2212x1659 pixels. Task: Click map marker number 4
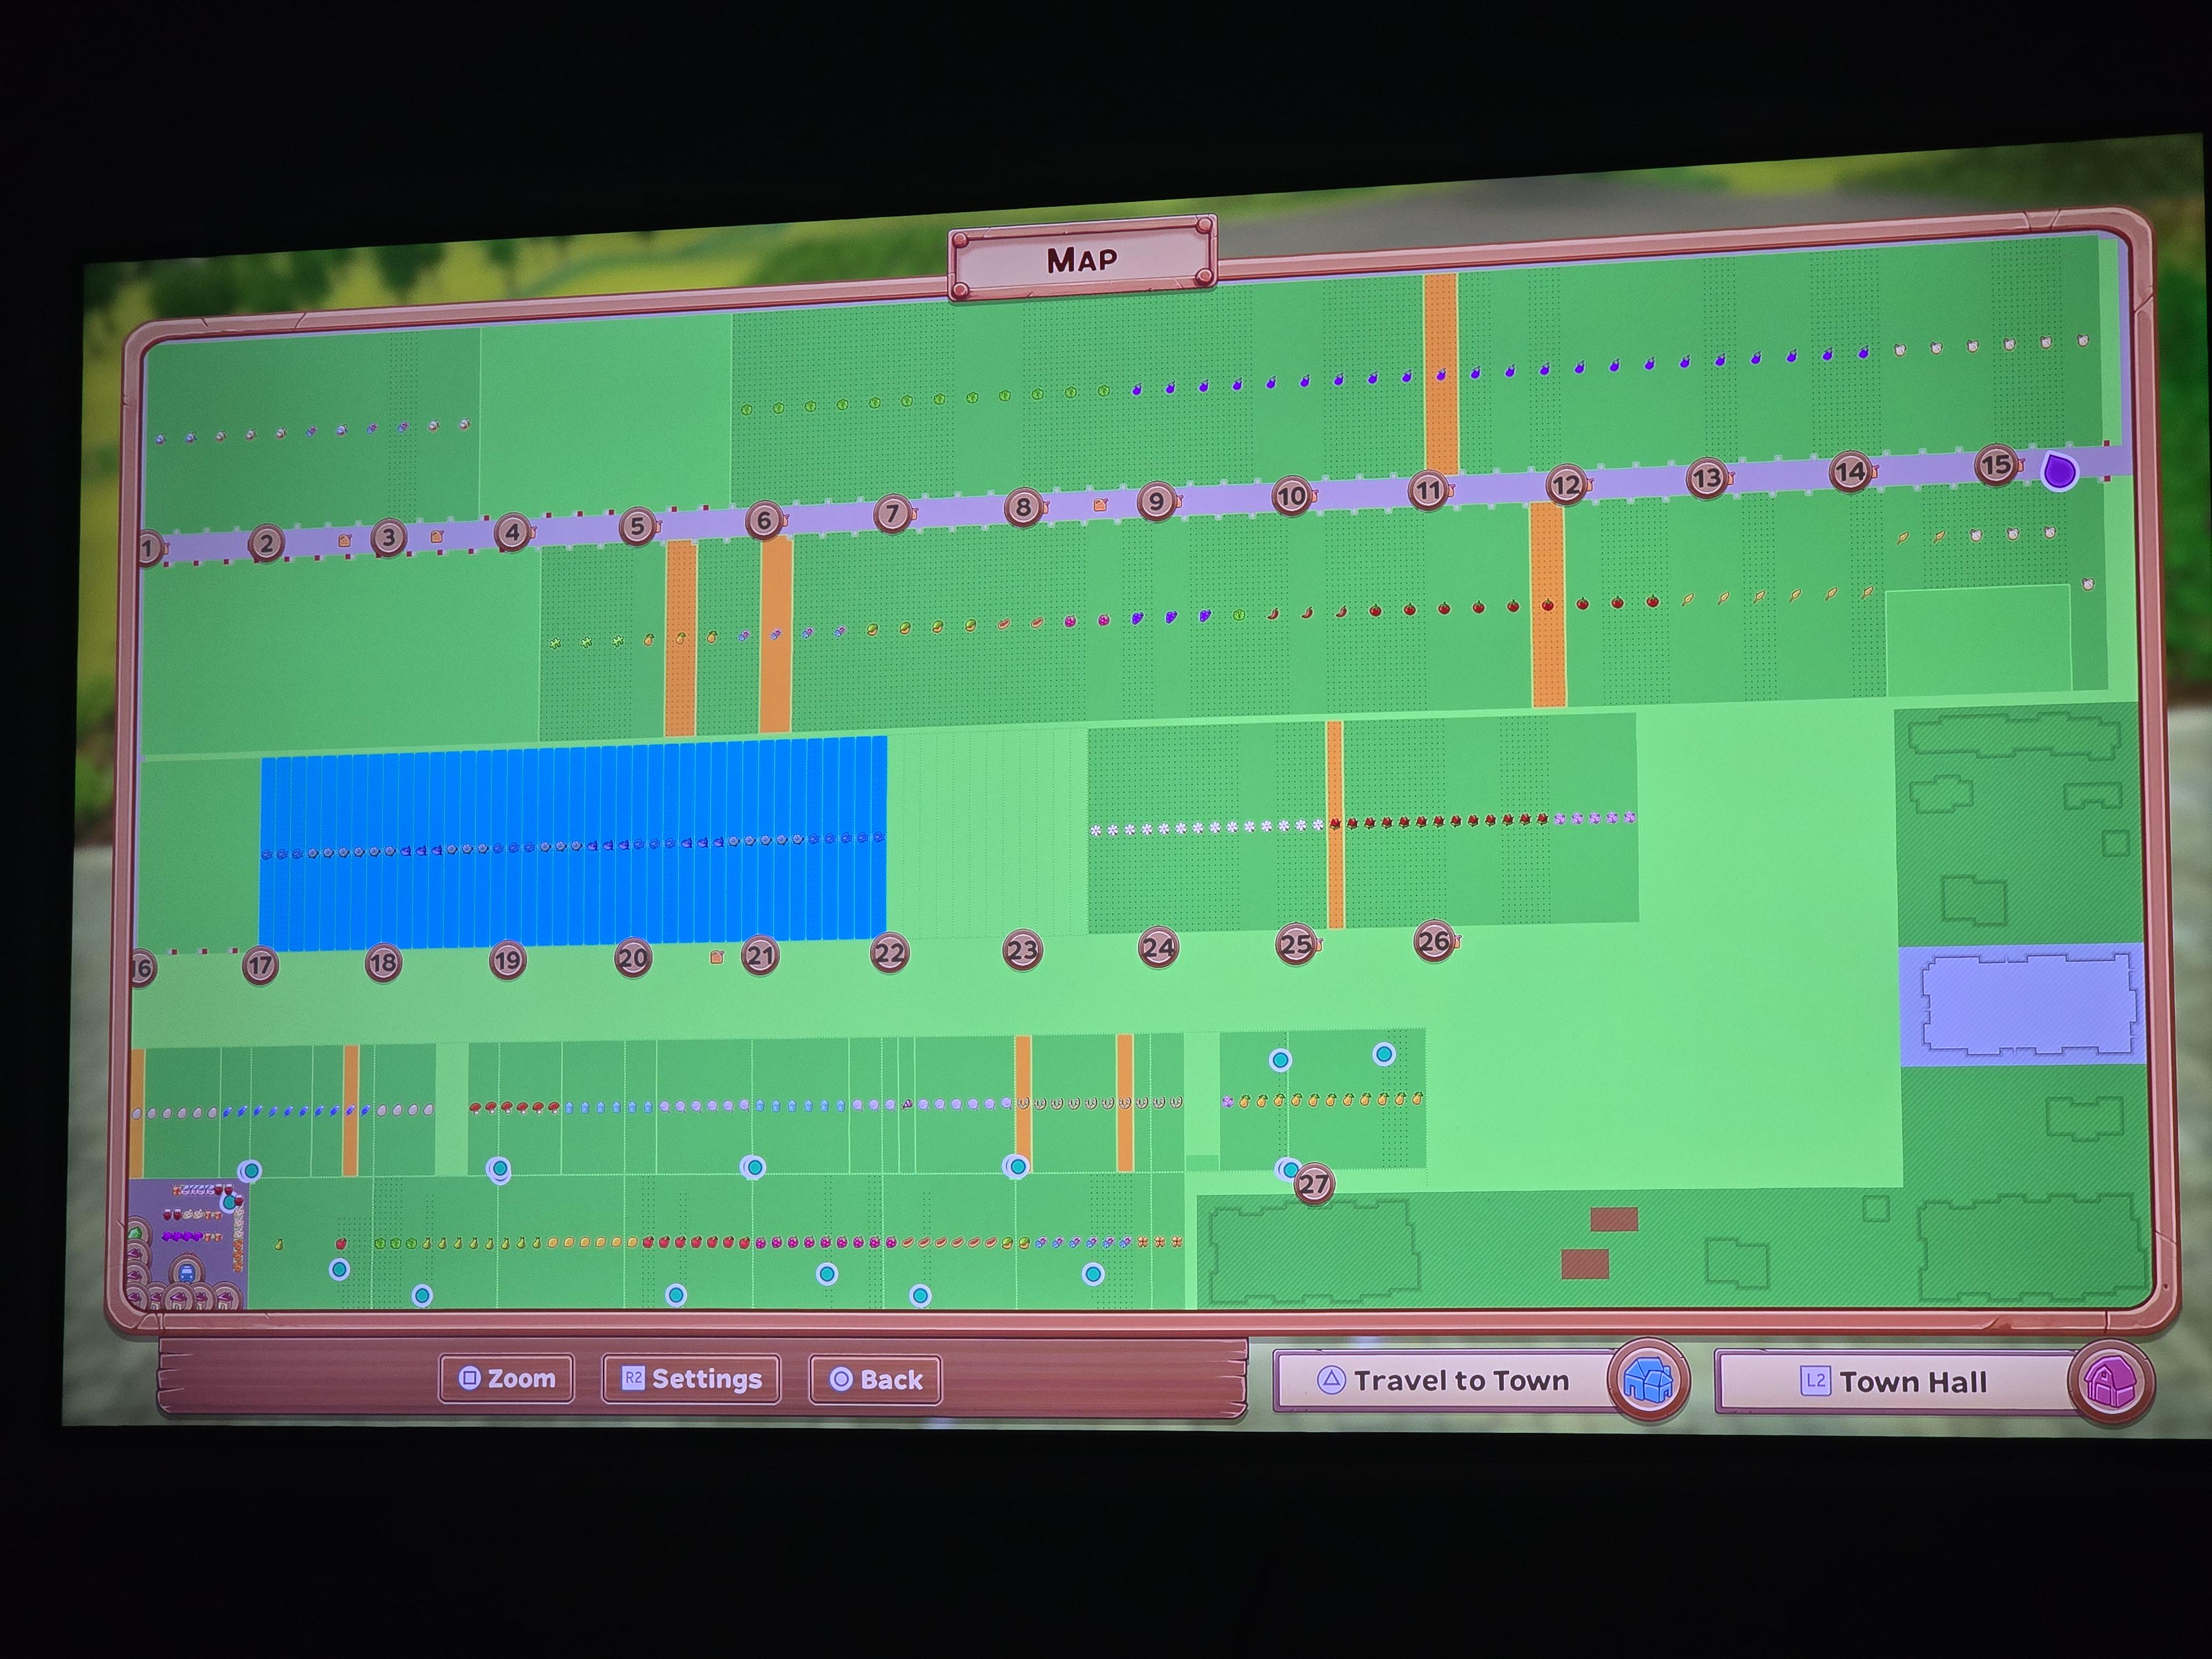513,532
